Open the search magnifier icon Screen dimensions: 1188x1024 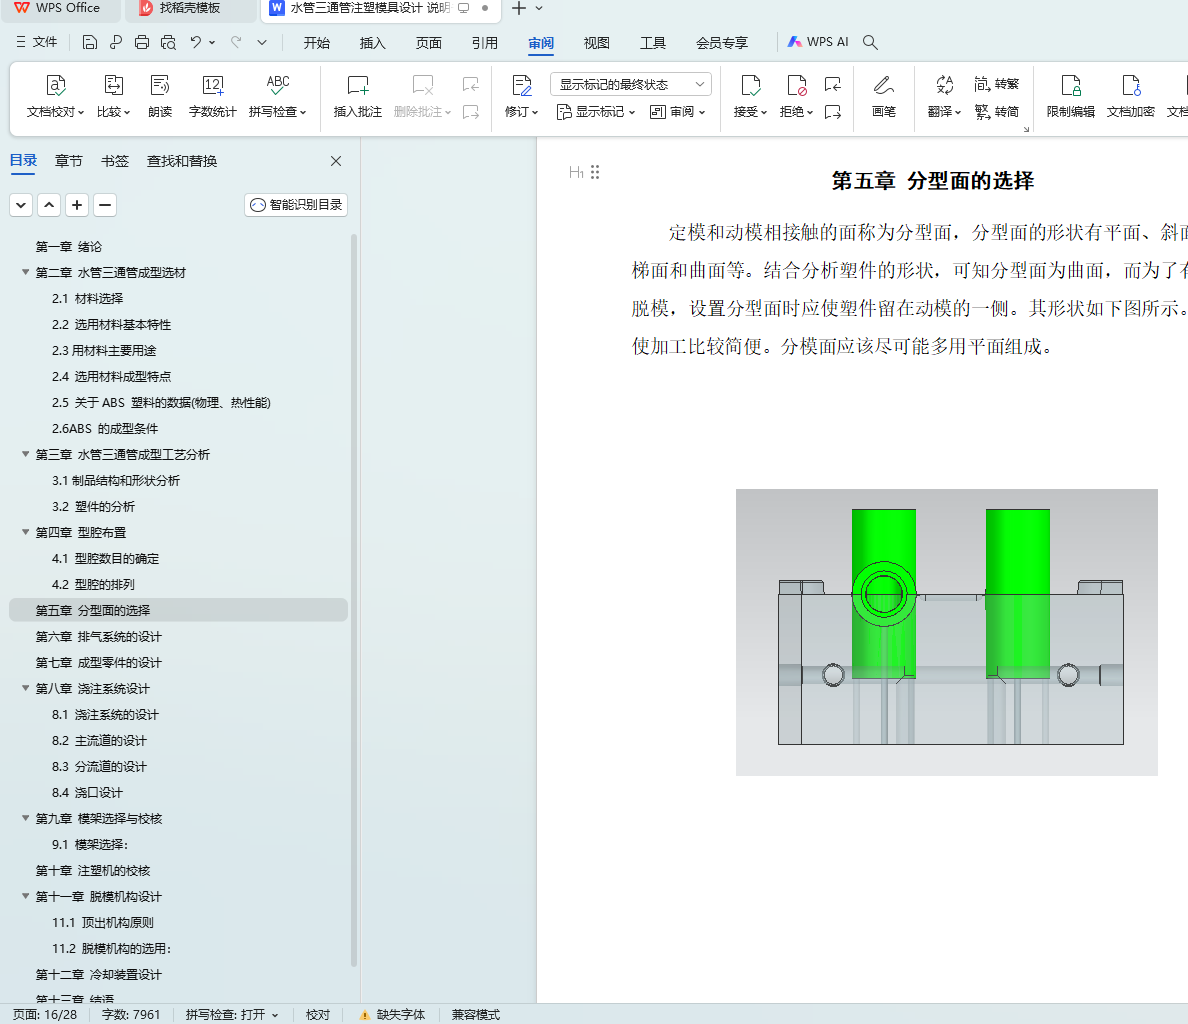pyautogui.click(x=871, y=42)
